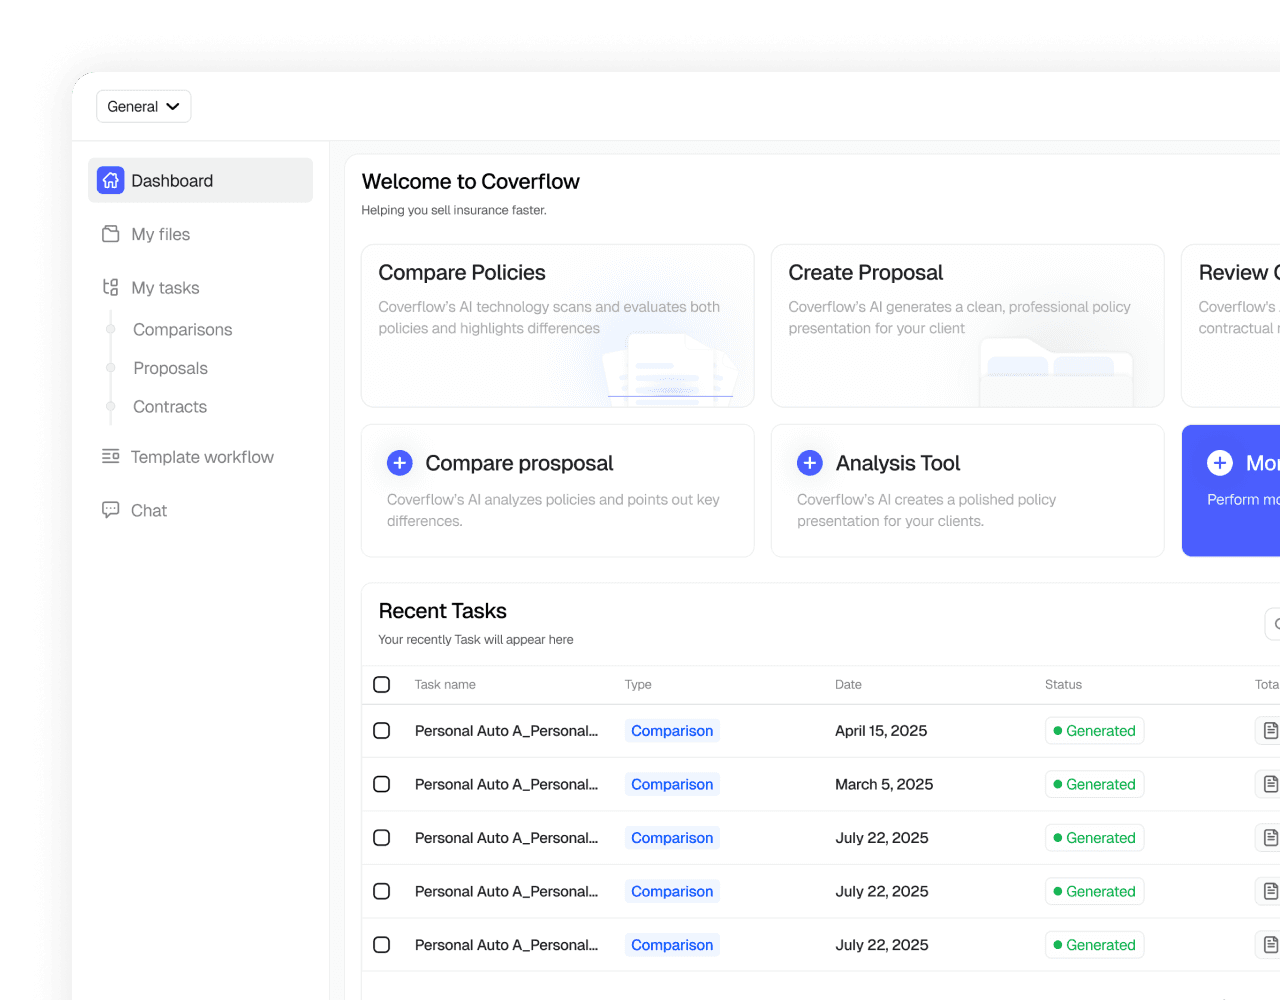Click the Dashboard home icon
The image size is (1280, 1000).
click(x=111, y=180)
